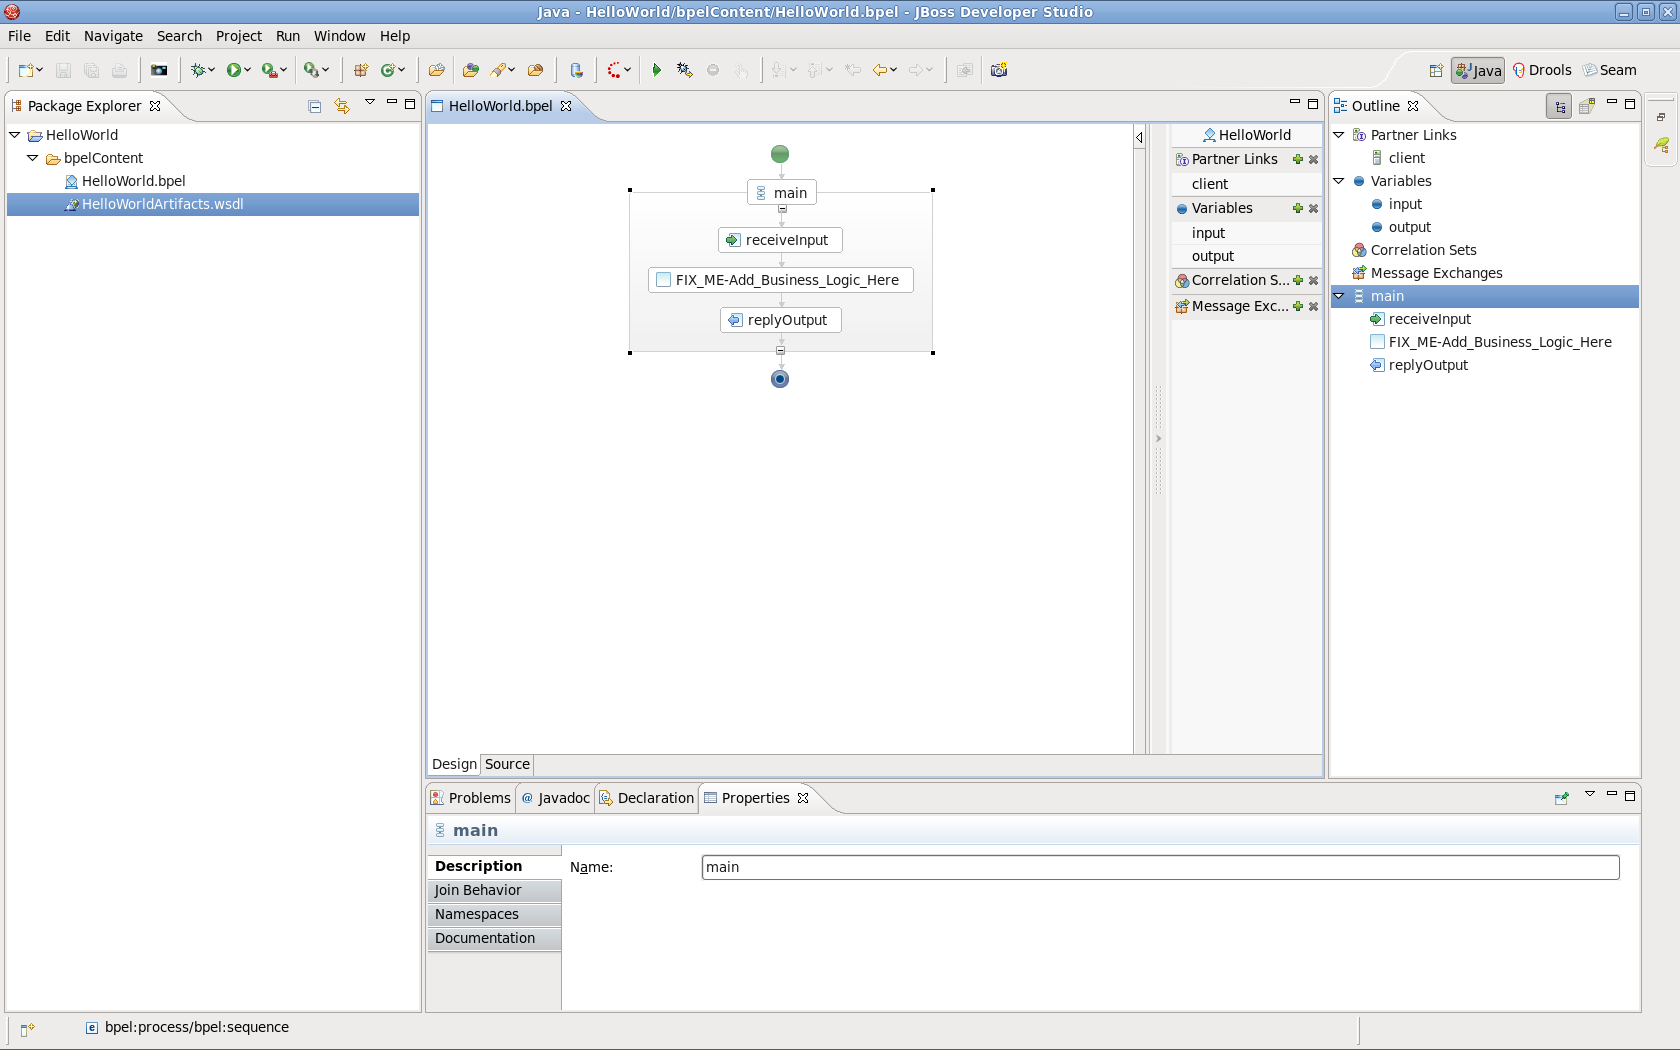Image resolution: width=1680 pixels, height=1050 pixels.
Task: Switch to the Source tab of the BPEL editor
Action: point(506,764)
